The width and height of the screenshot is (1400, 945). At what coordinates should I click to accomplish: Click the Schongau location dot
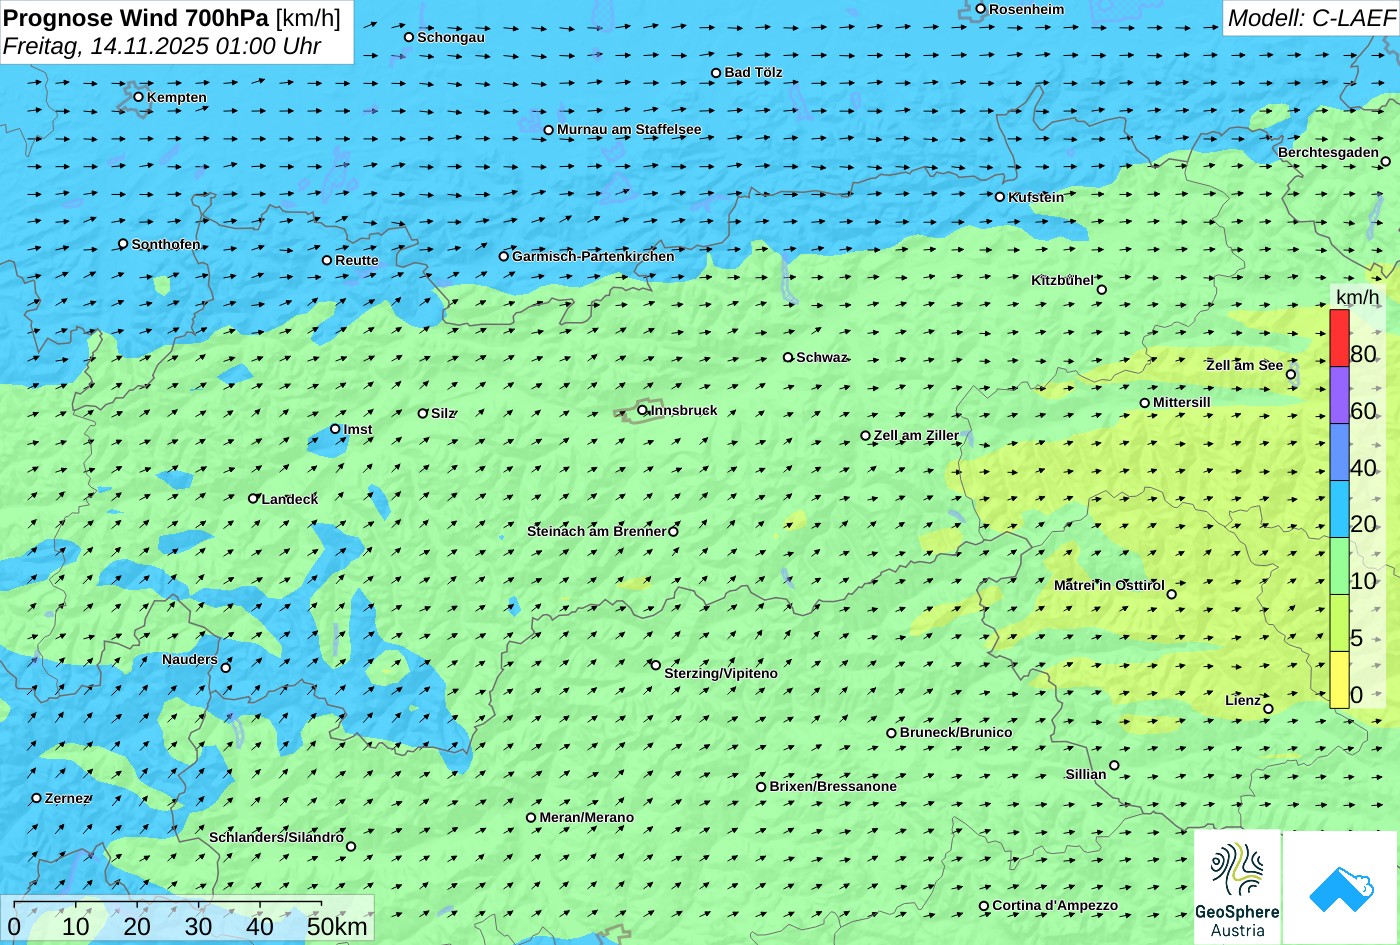click(x=409, y=37)
